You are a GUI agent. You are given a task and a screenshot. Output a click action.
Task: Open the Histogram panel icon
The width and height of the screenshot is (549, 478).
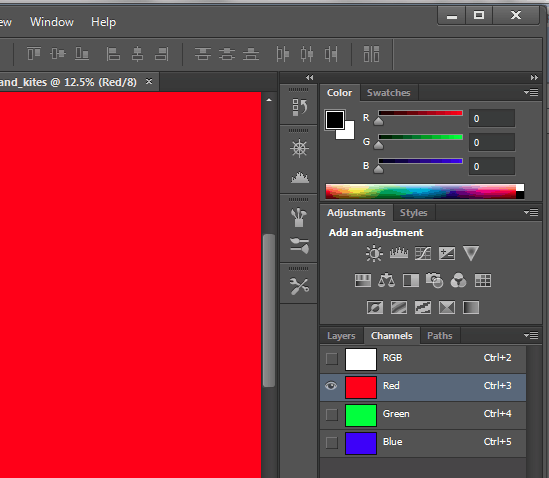click(x=300, y=178)
